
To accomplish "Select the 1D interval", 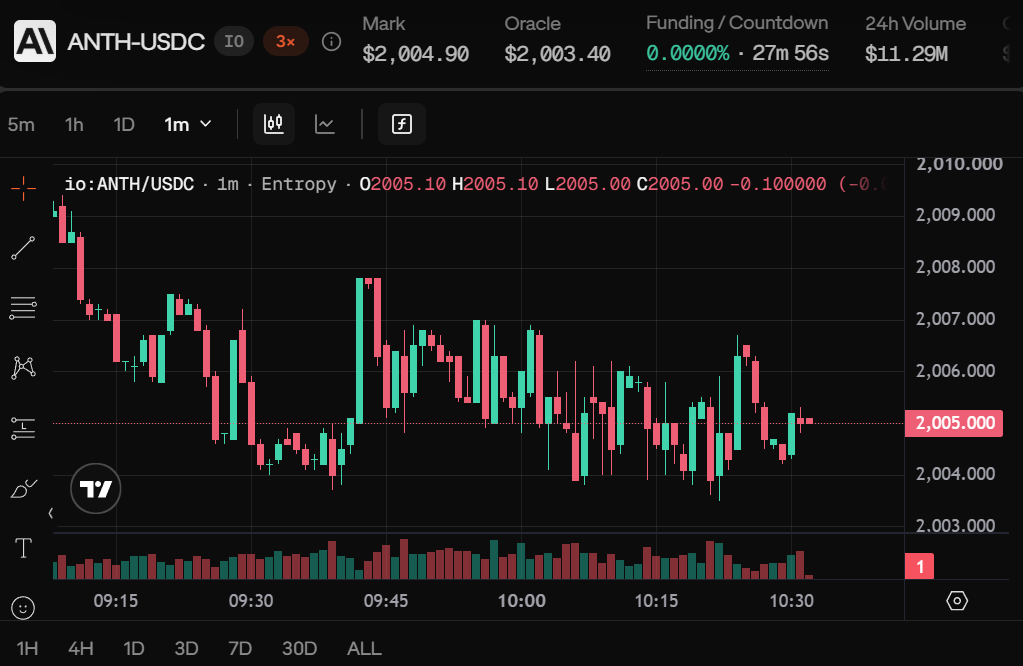I will click(124, 124).
